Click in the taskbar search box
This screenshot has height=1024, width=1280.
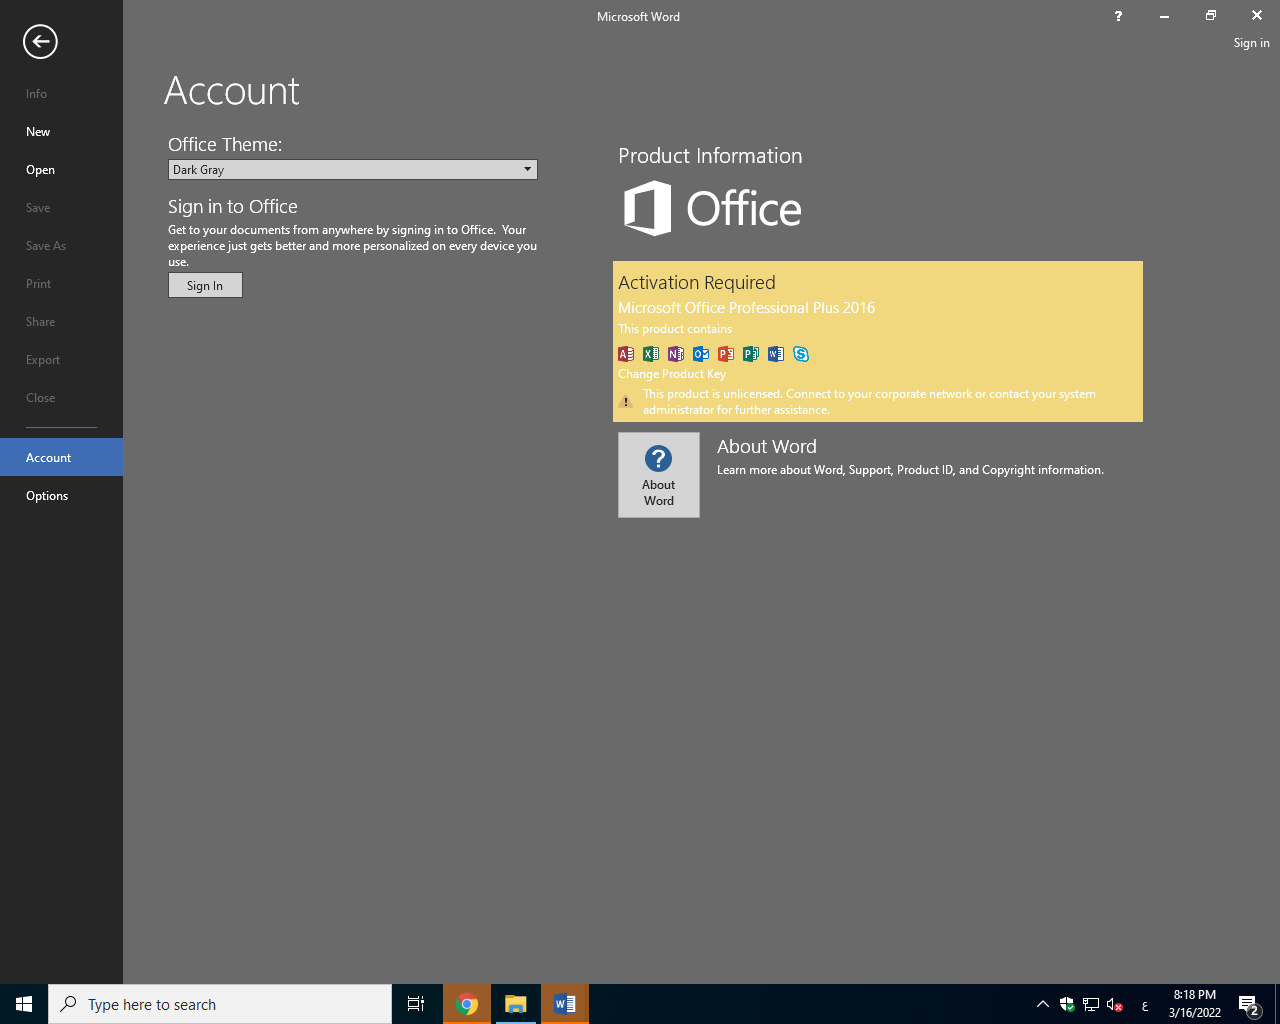pyautogui.click(x=220, y=1004)
